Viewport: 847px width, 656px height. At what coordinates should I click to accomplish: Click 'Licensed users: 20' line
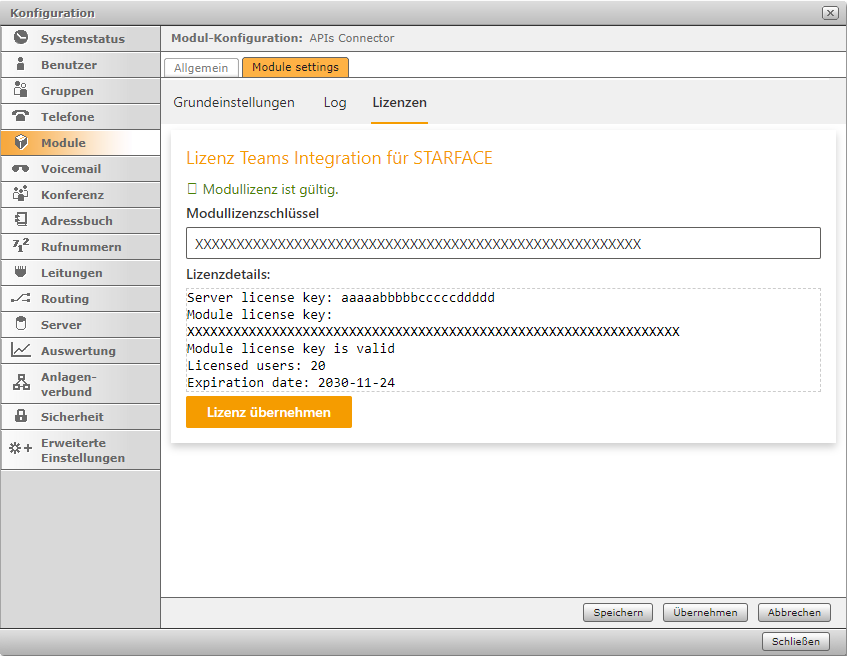pos(256,365)
